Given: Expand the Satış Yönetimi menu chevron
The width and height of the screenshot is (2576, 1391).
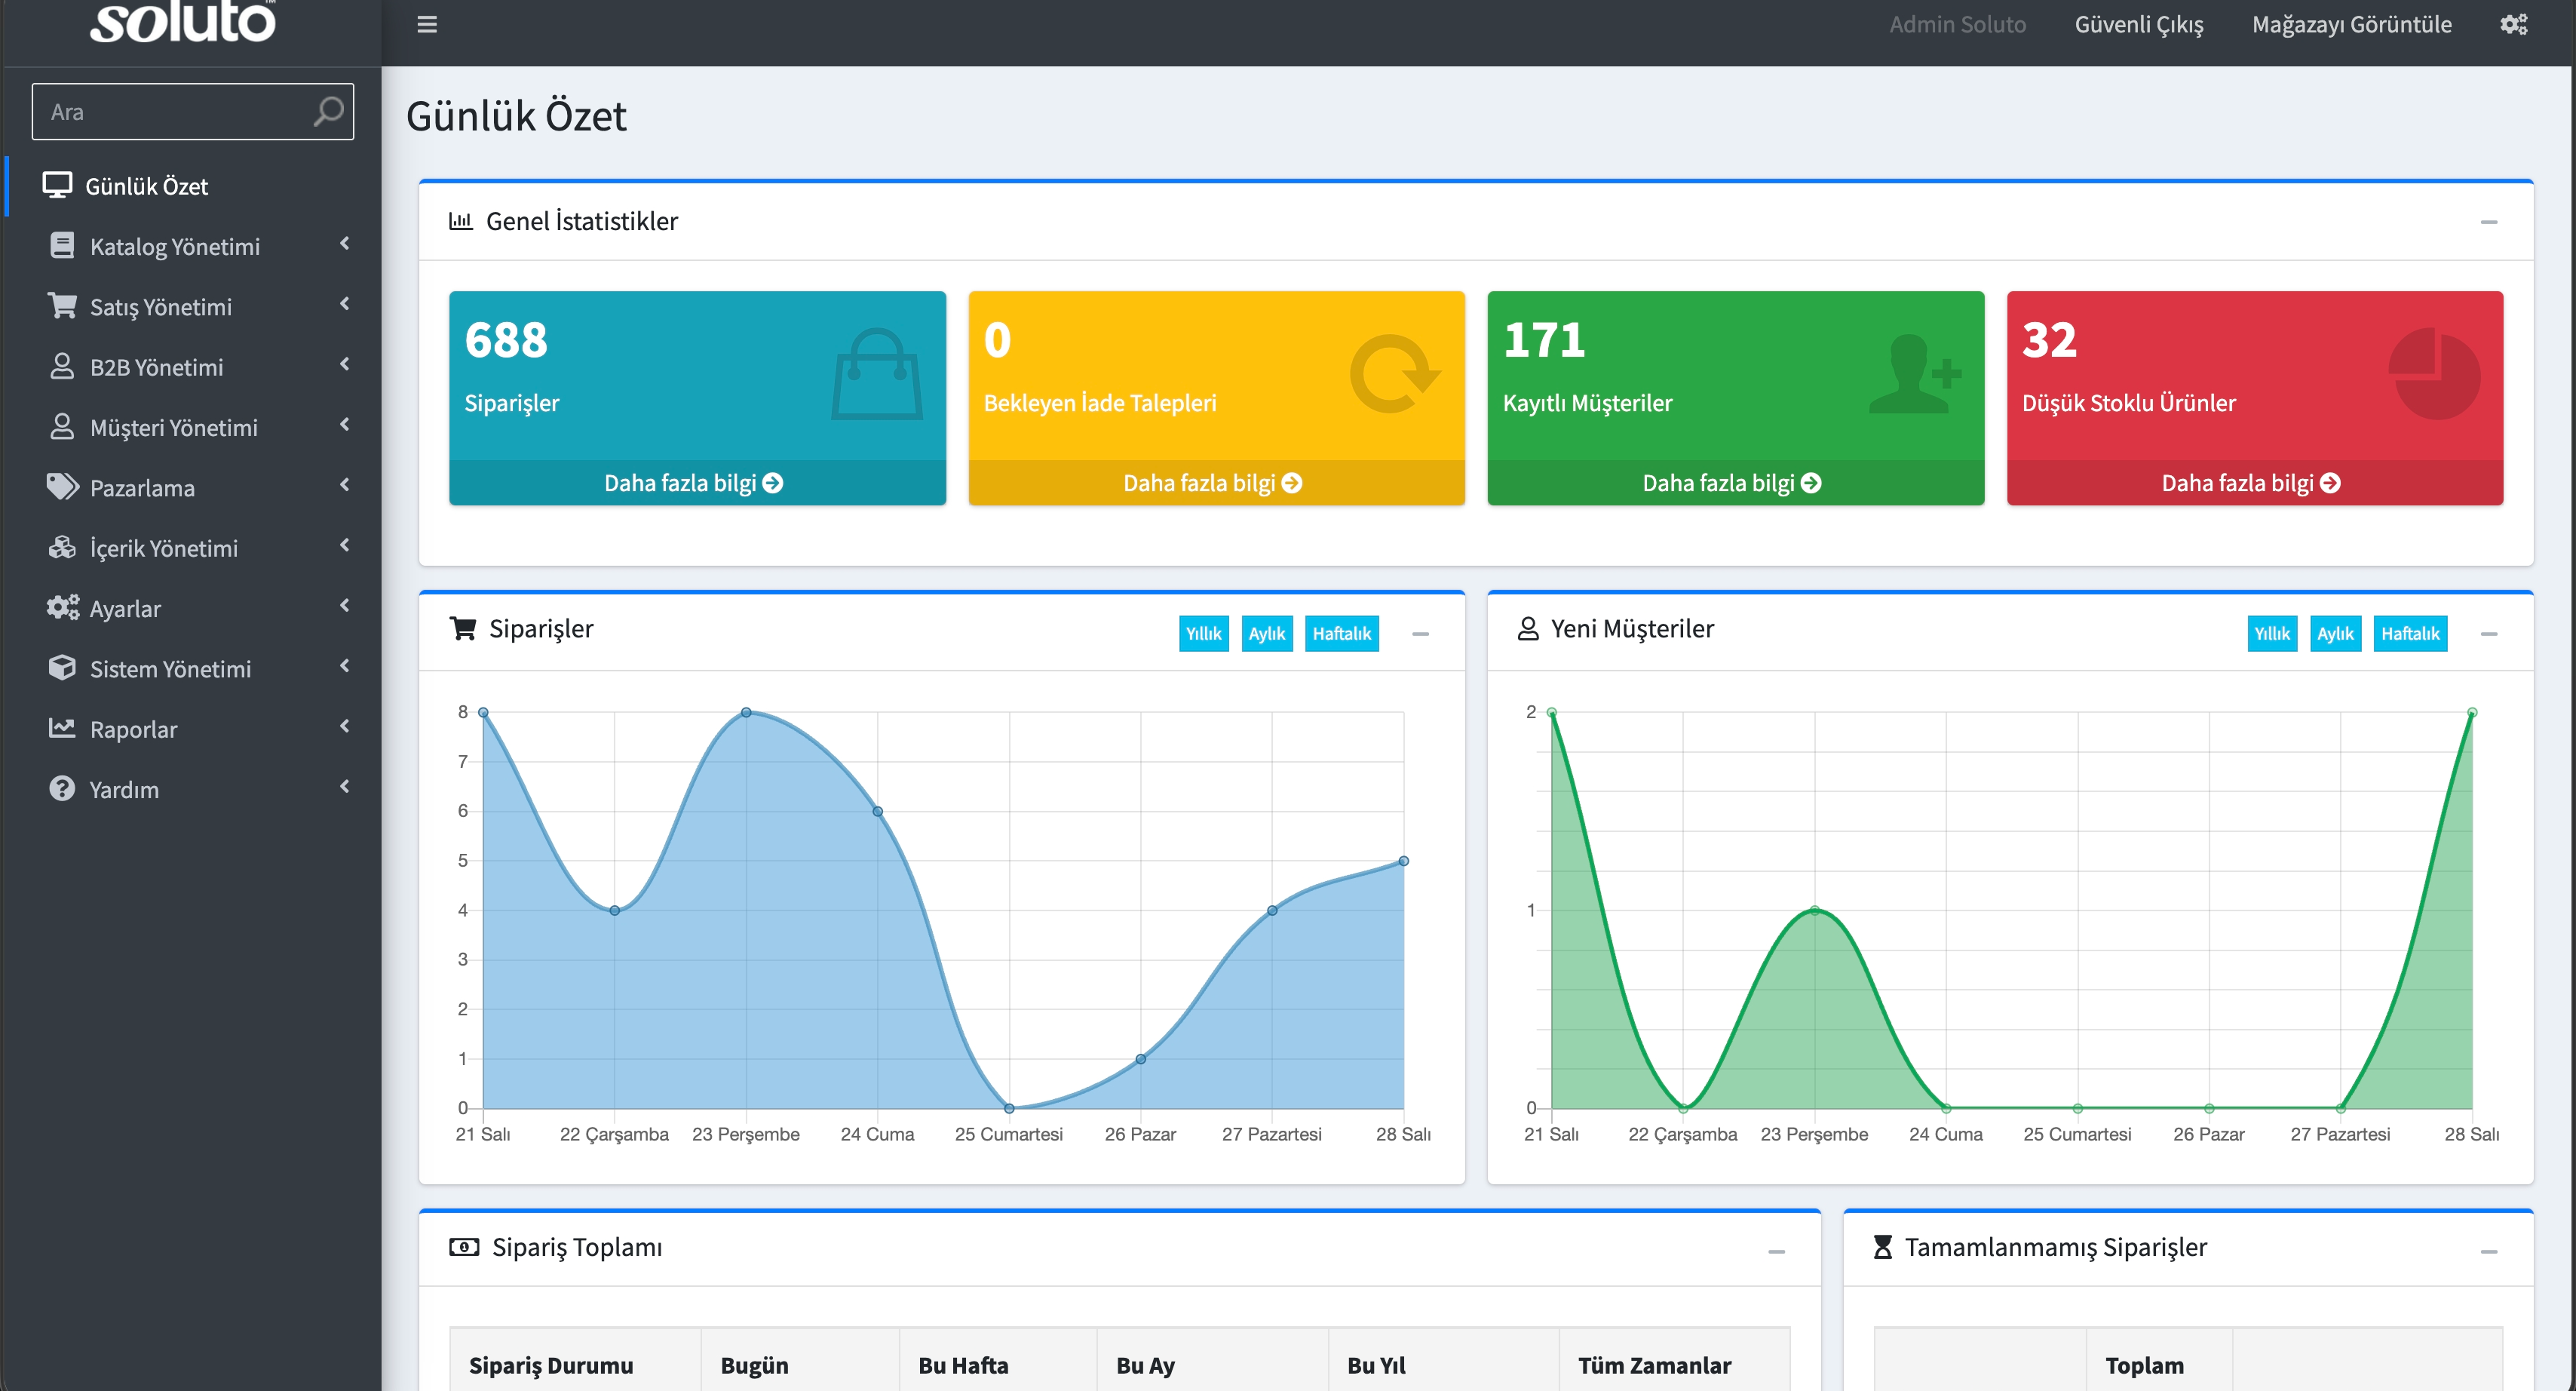Looking at the screenshot, I should pyautogui.click(x=345, y=304).
